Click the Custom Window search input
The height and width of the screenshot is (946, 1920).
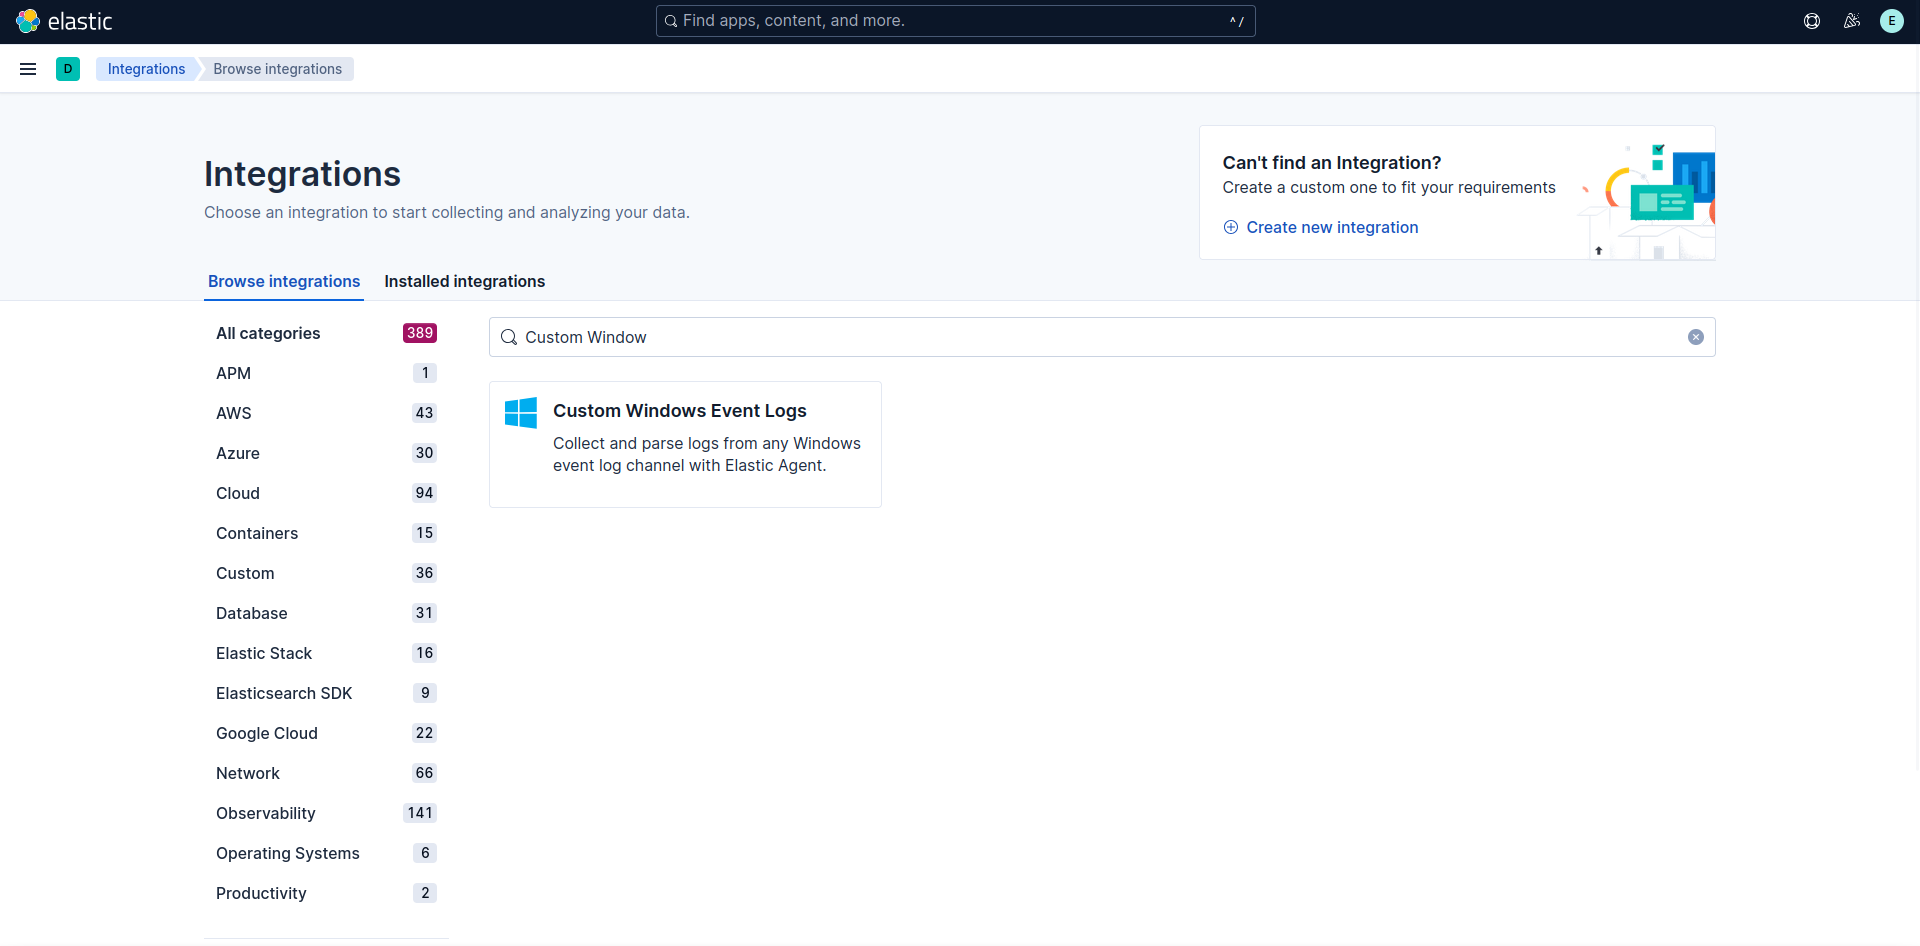(1102, 337)
